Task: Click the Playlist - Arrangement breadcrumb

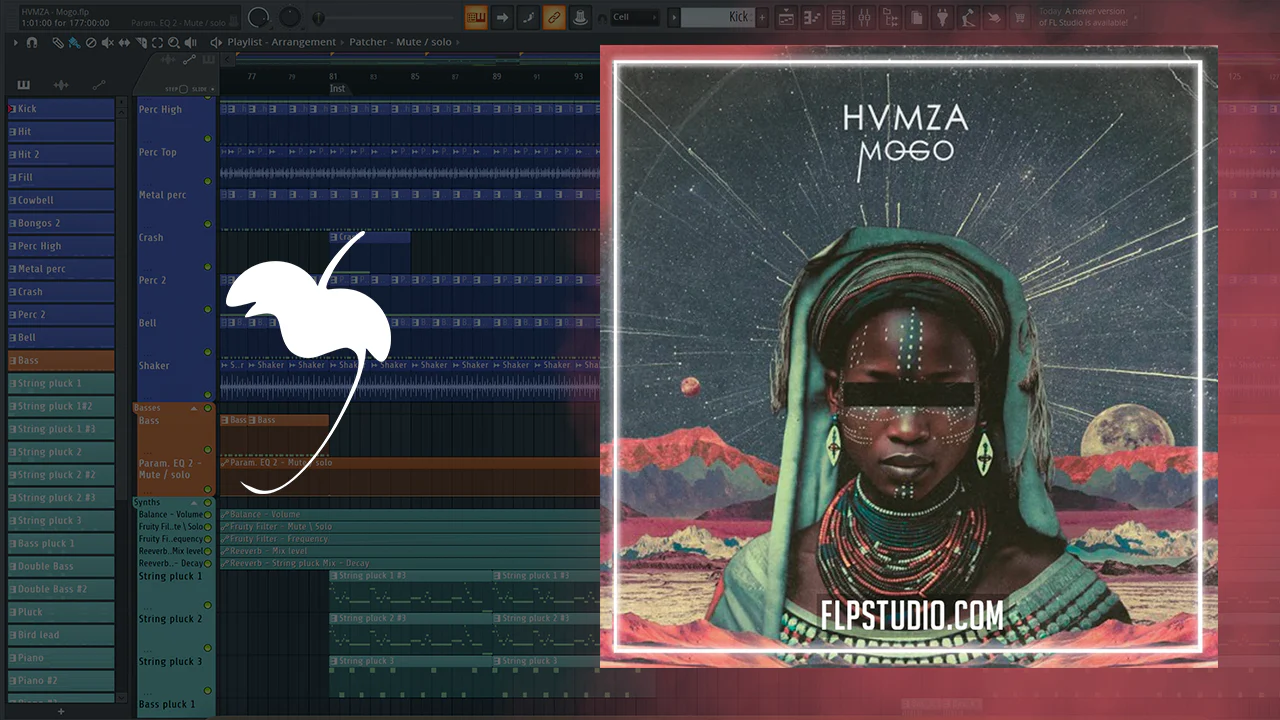Action: pyautogui.click(x=281, y=42)
